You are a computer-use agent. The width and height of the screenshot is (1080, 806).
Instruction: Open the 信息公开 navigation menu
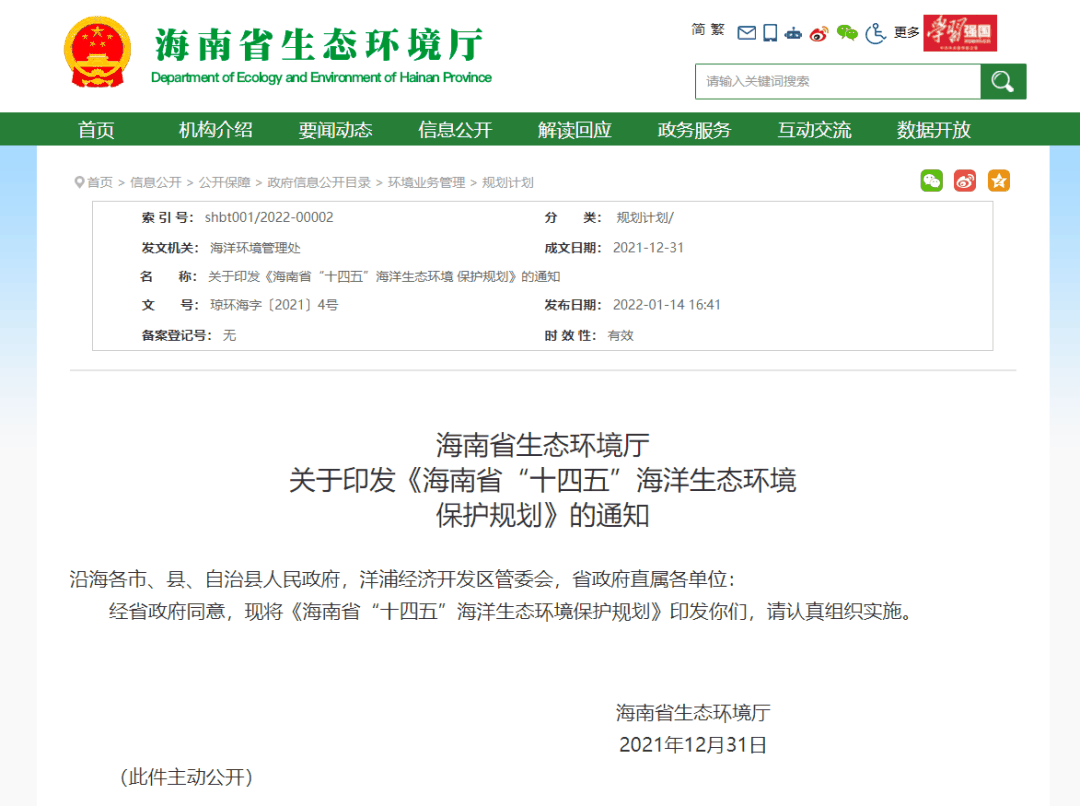(x=455, y=130)
